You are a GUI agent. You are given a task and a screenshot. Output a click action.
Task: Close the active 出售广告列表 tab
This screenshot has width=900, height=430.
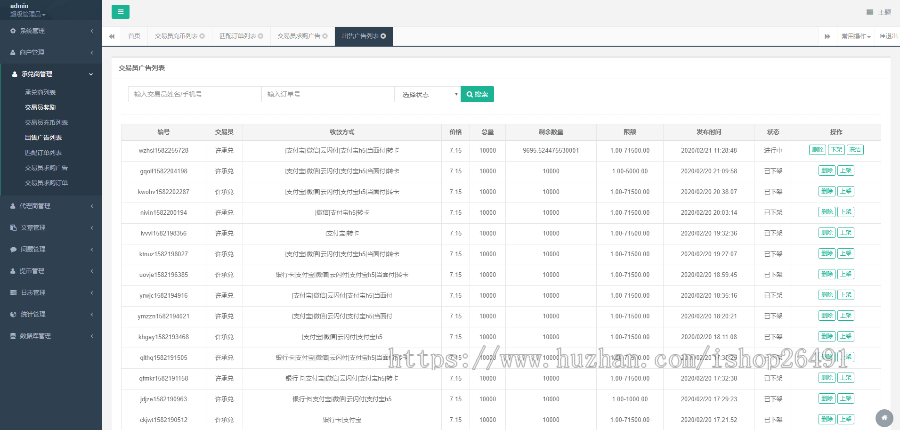point(383,36)
